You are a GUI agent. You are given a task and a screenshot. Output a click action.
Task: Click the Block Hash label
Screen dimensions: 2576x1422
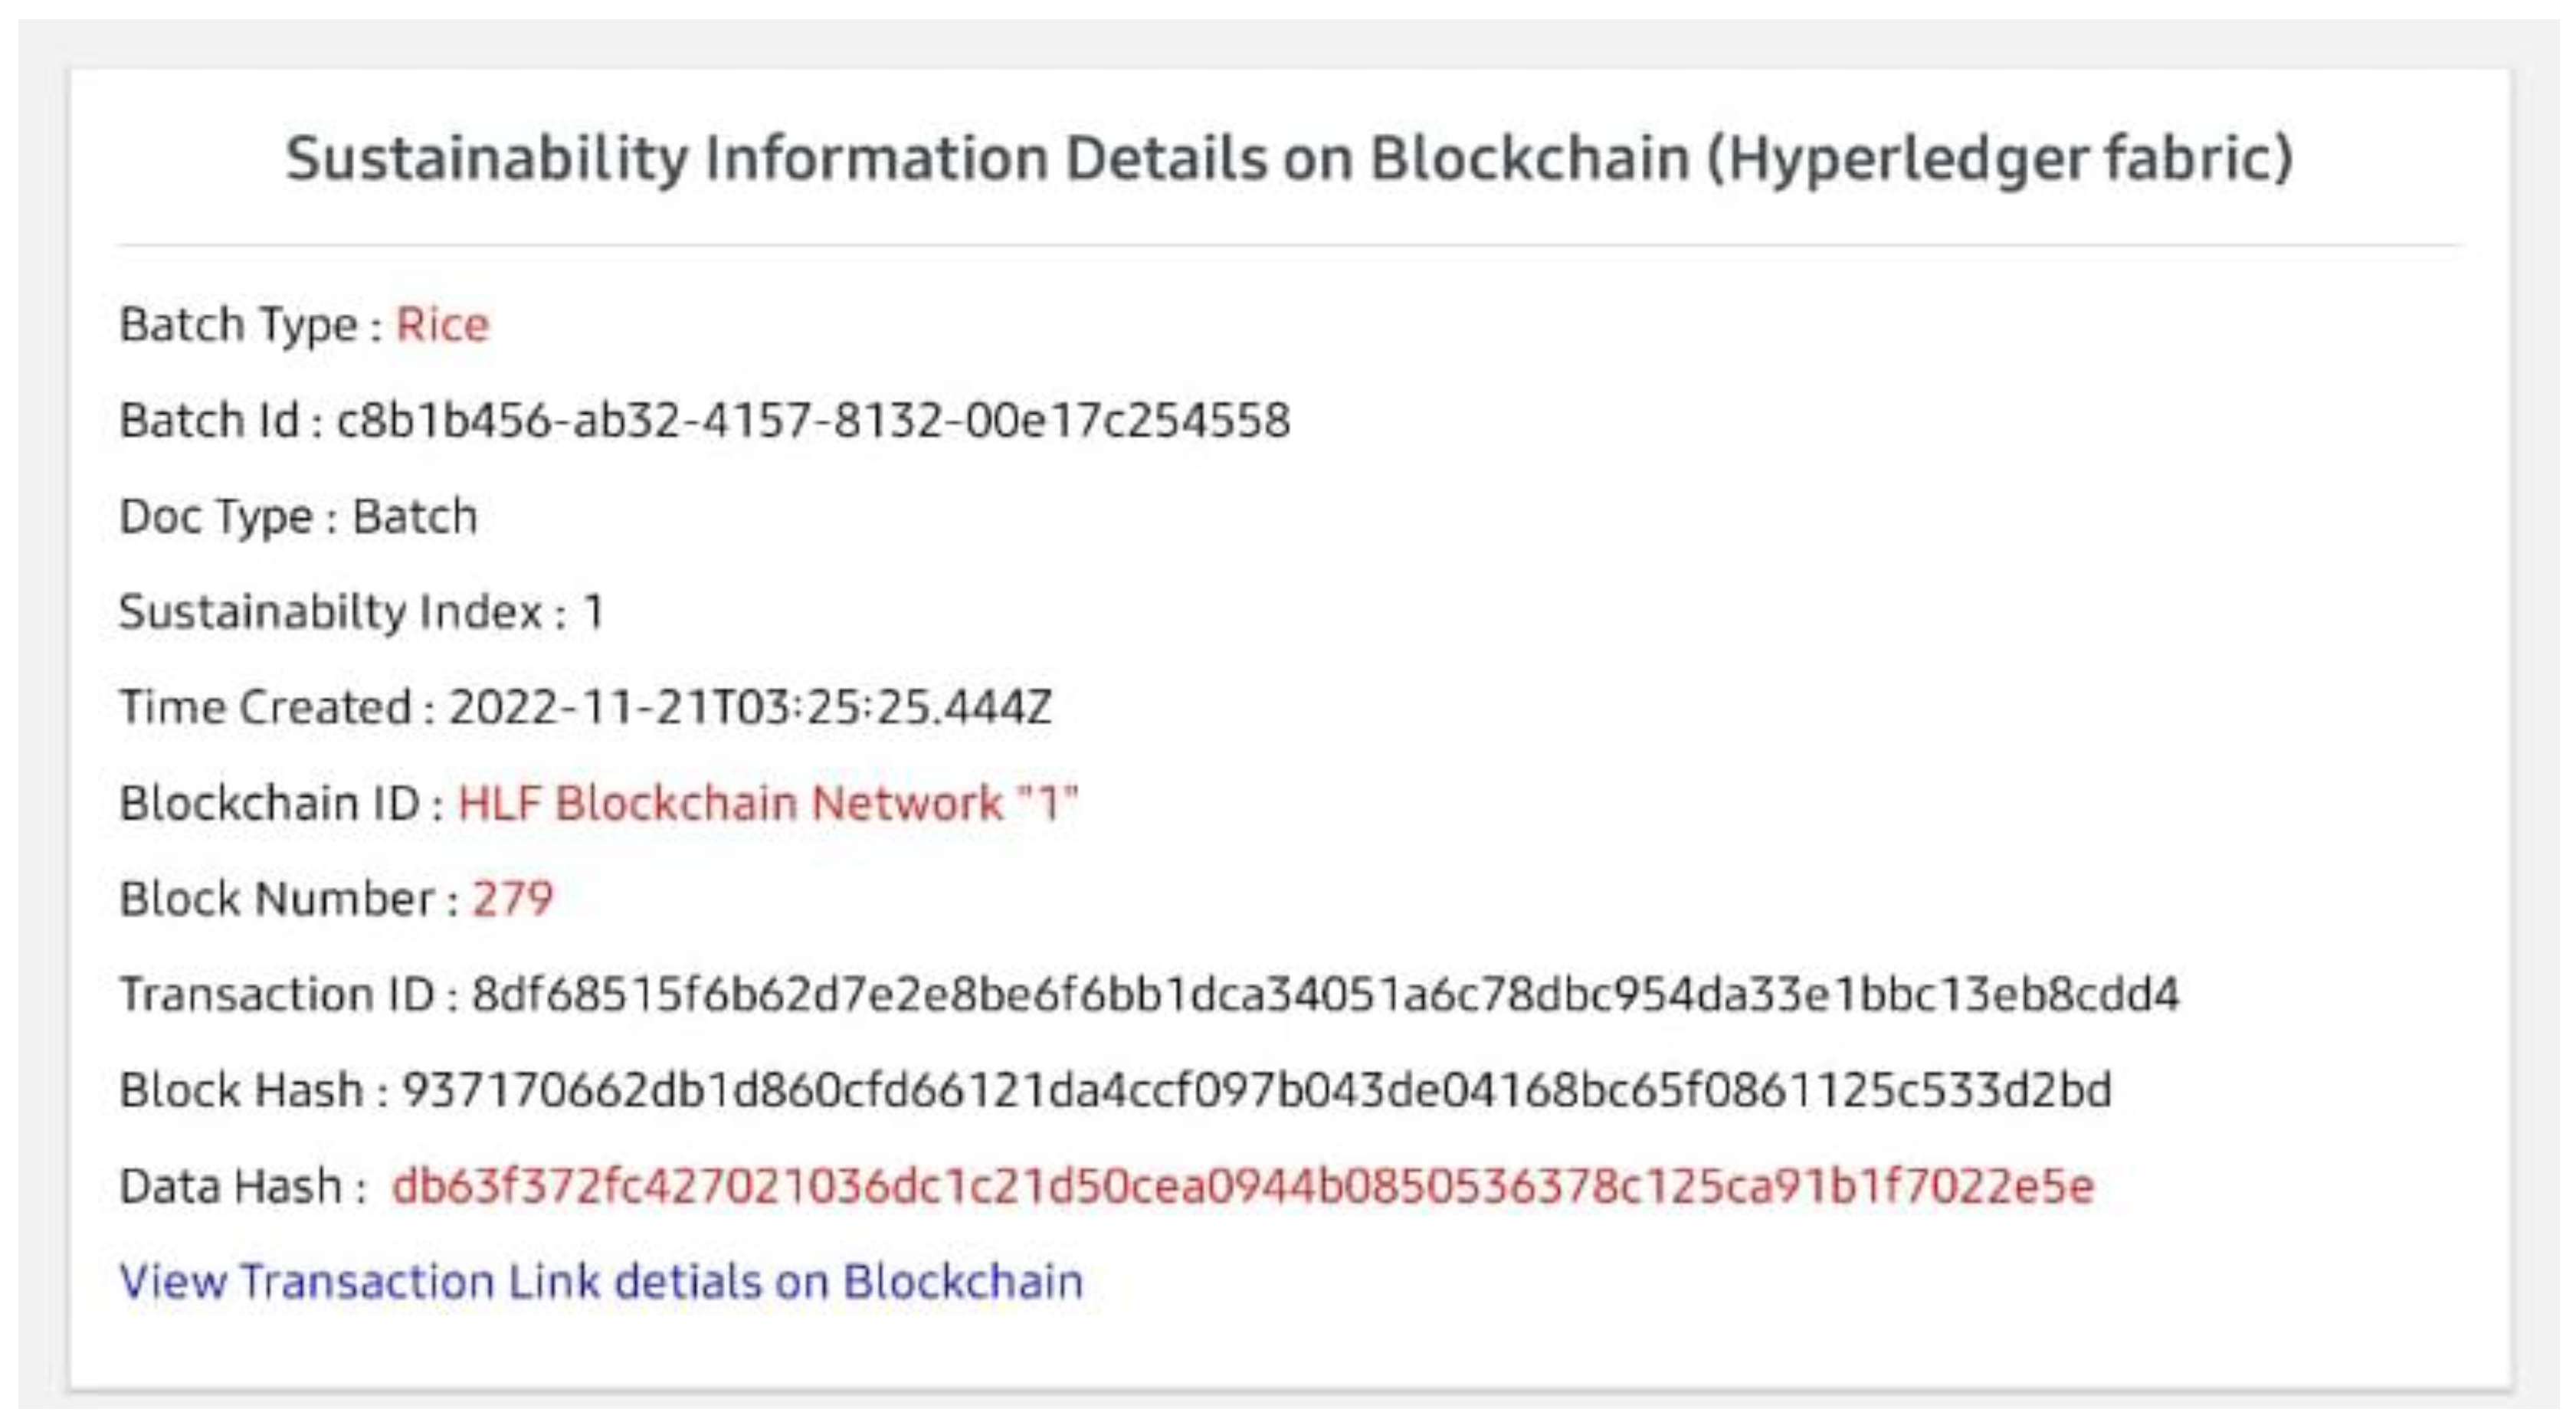(241, 1090)
